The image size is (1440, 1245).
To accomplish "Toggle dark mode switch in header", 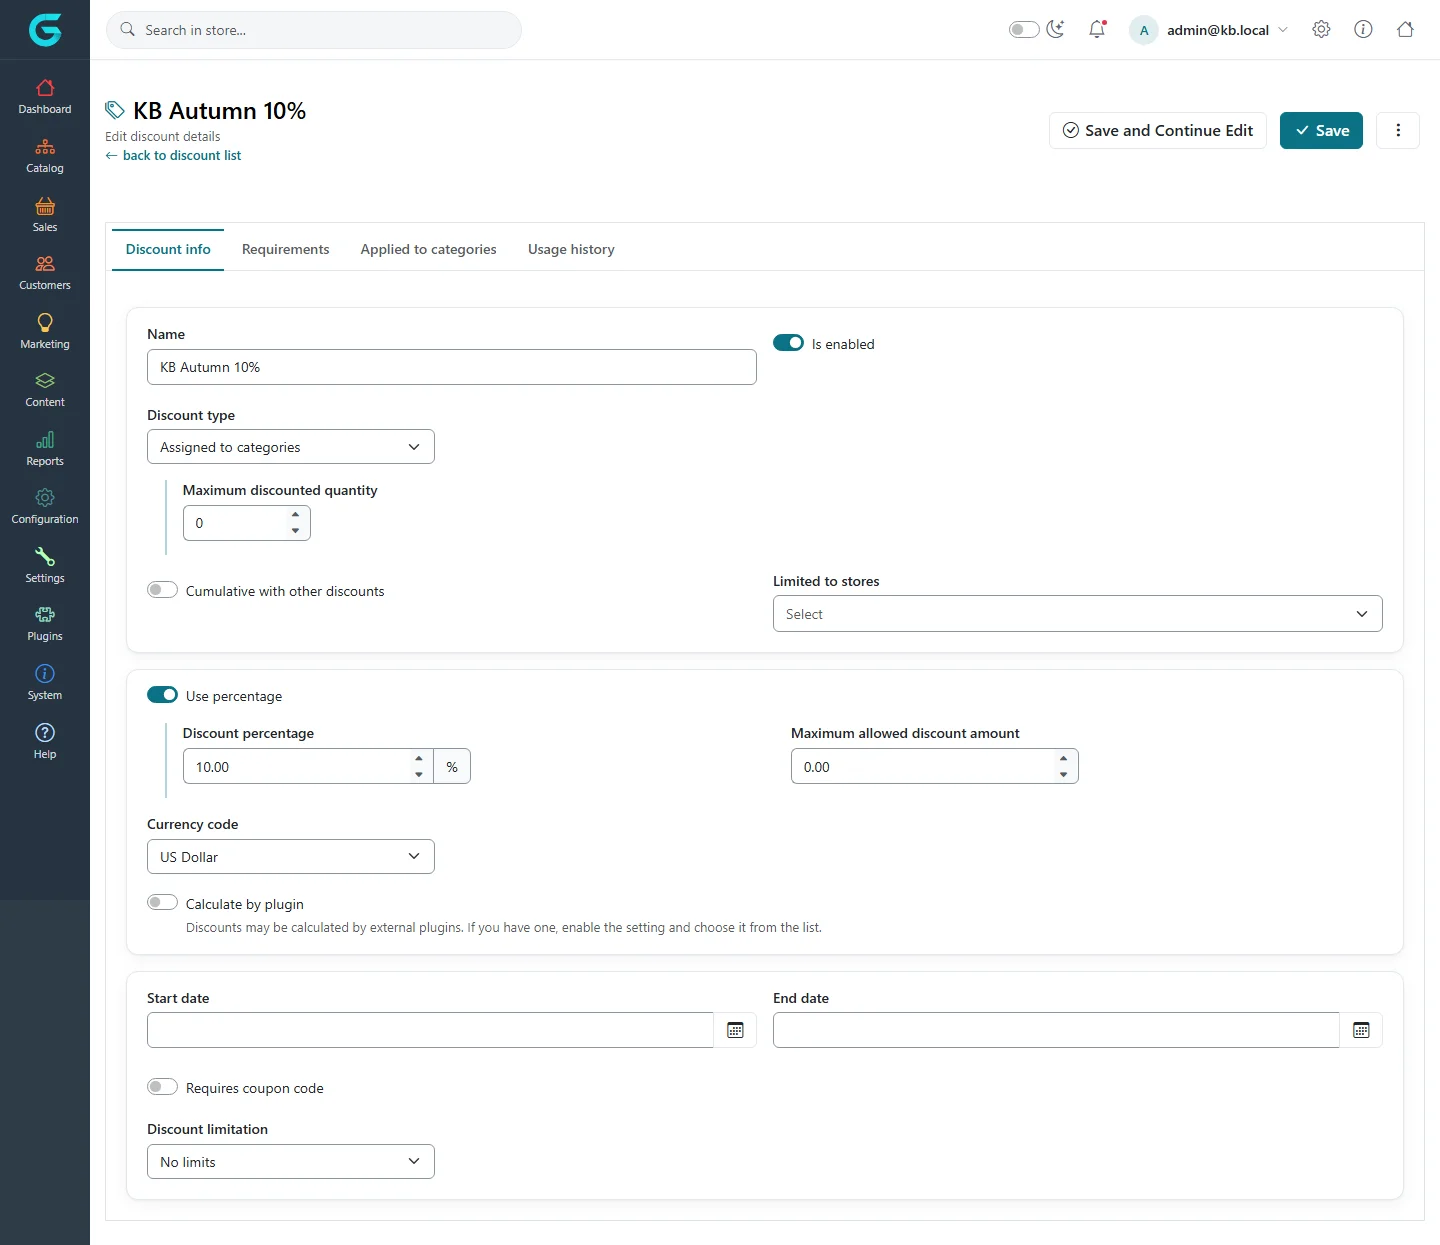I will click(x=1024, y=30).
